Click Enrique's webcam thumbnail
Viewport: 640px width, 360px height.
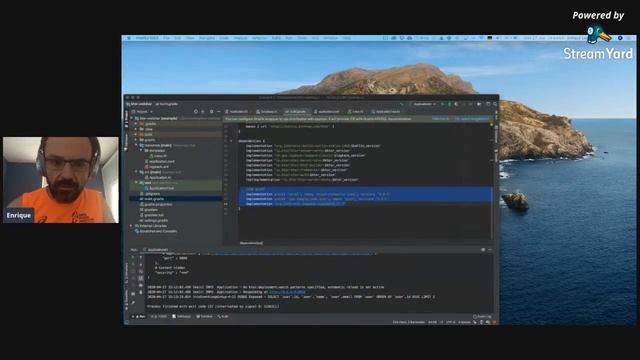click(61, 180)
